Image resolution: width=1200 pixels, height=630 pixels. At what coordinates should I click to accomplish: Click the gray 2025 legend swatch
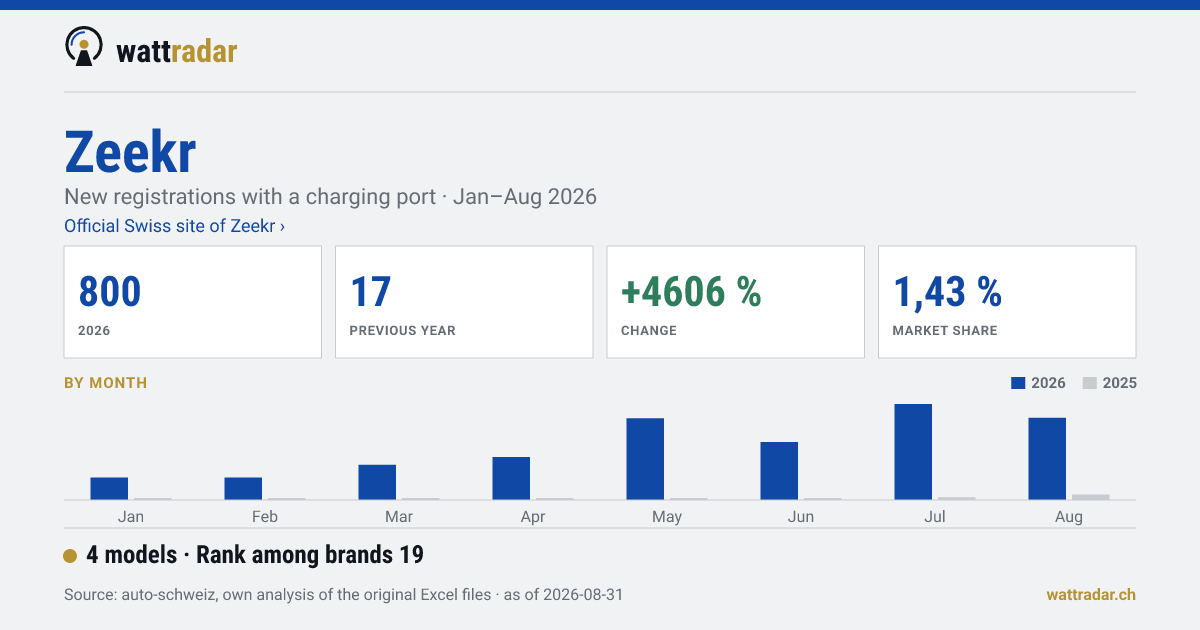(x=1090, y=383)
